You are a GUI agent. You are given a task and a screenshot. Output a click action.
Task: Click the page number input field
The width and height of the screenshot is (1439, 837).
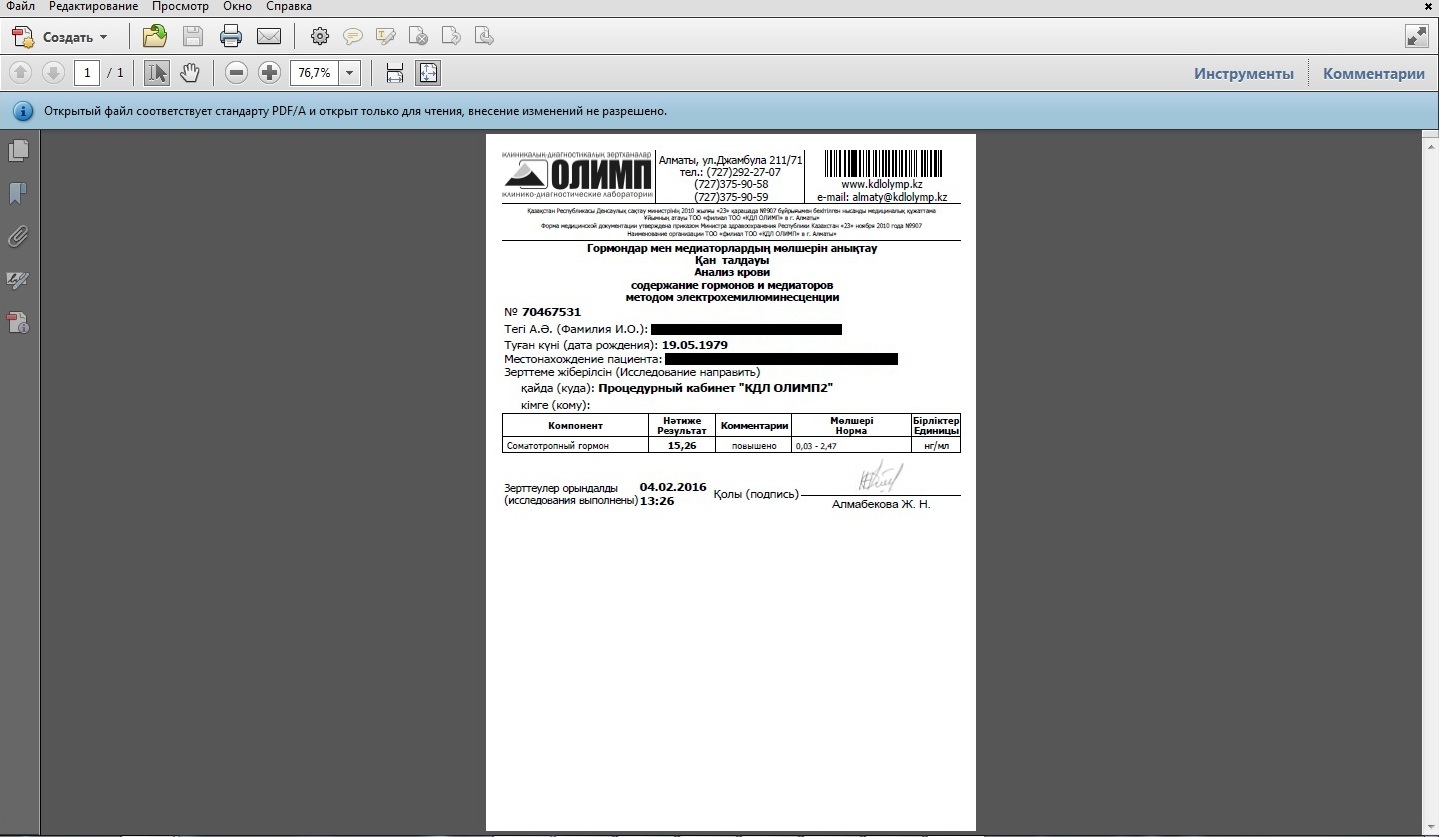click(87, 72)
